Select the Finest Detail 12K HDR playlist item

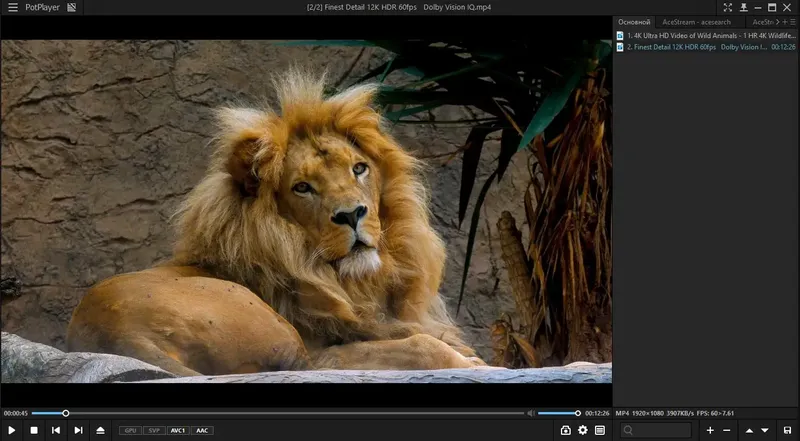click(x=706, y=47)
